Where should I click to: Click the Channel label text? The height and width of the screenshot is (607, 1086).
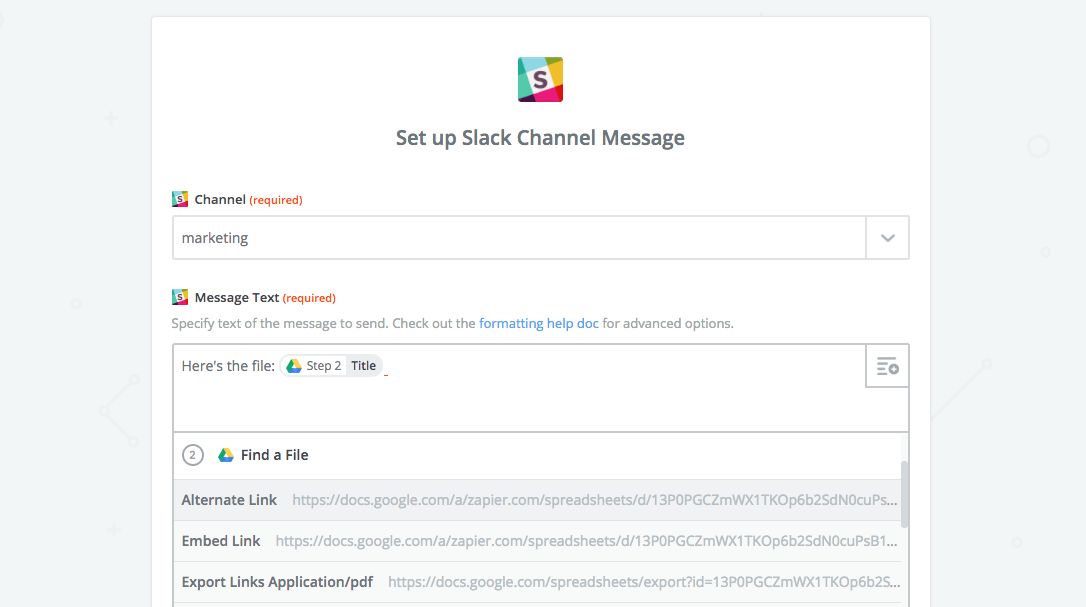tap(220, 199)
